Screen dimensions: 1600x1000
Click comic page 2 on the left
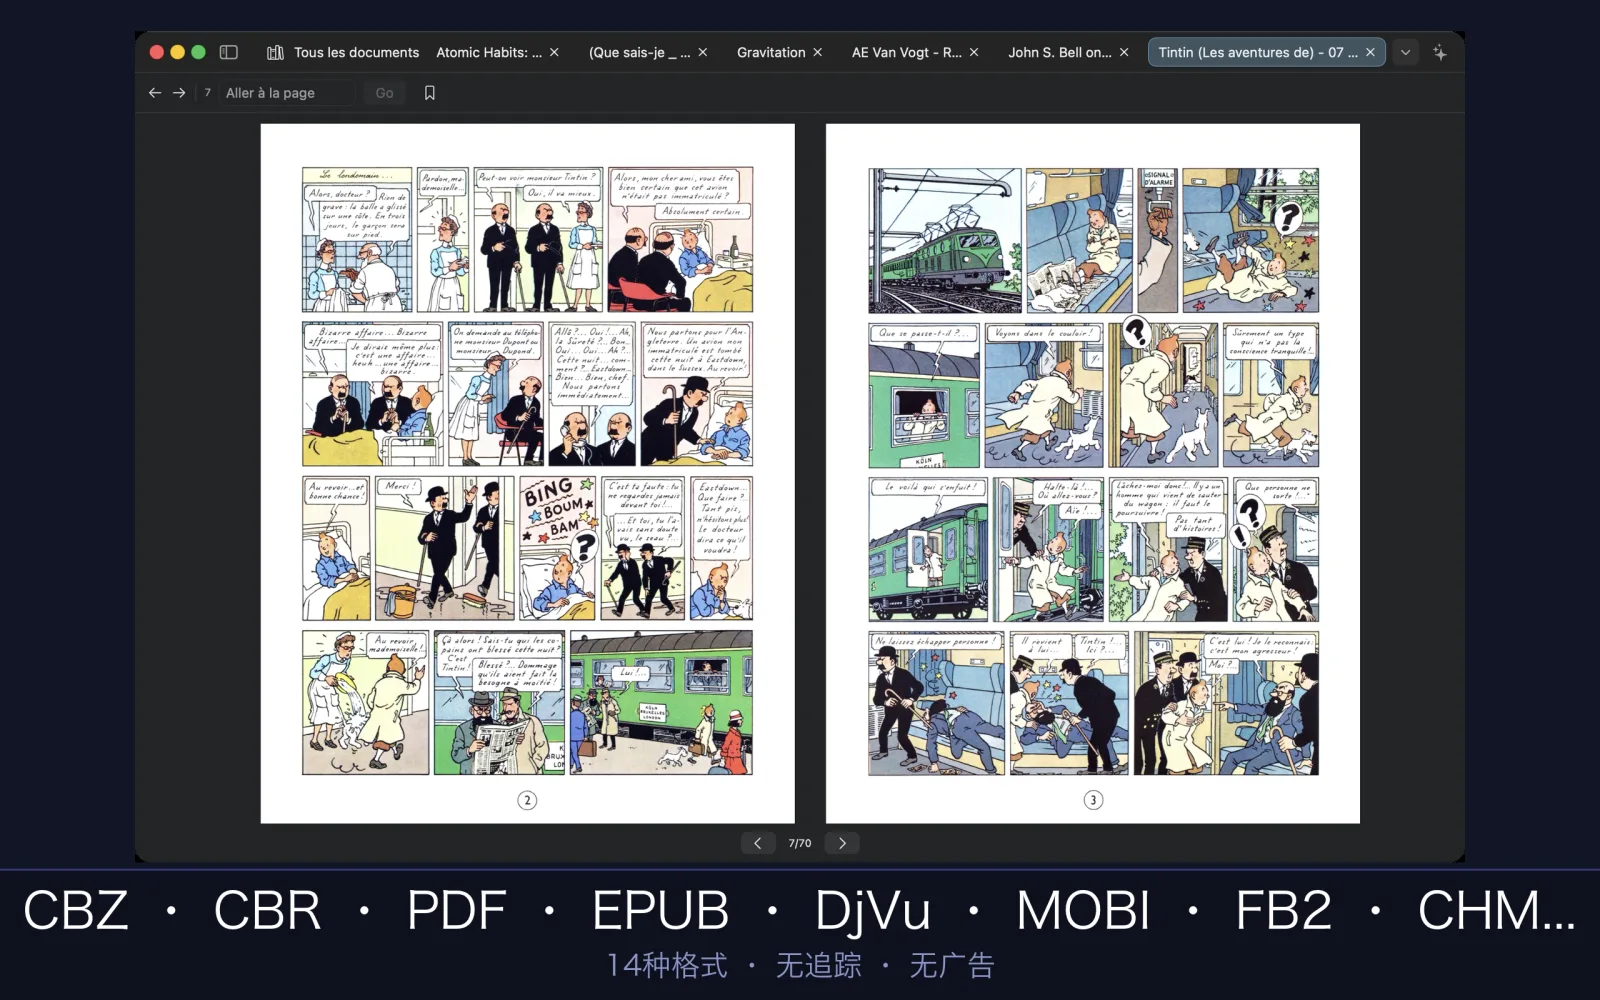pyautogui.click(x=527, y=473)
